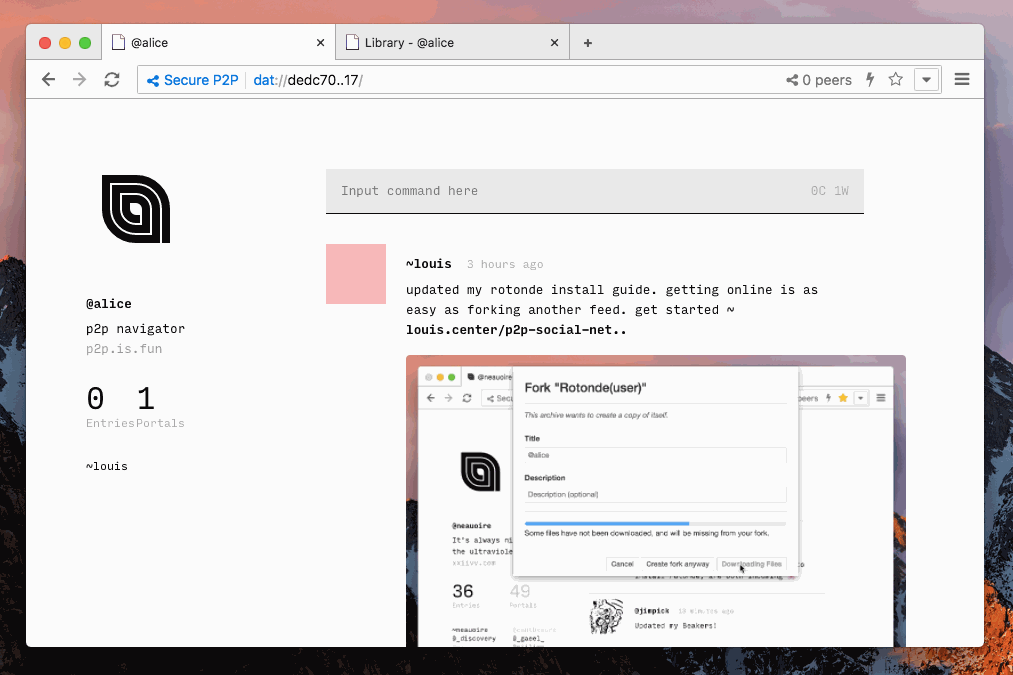This screenshot has height=675, width=1013.
Task: Open a new tab with the plus button
Action: 588,43
